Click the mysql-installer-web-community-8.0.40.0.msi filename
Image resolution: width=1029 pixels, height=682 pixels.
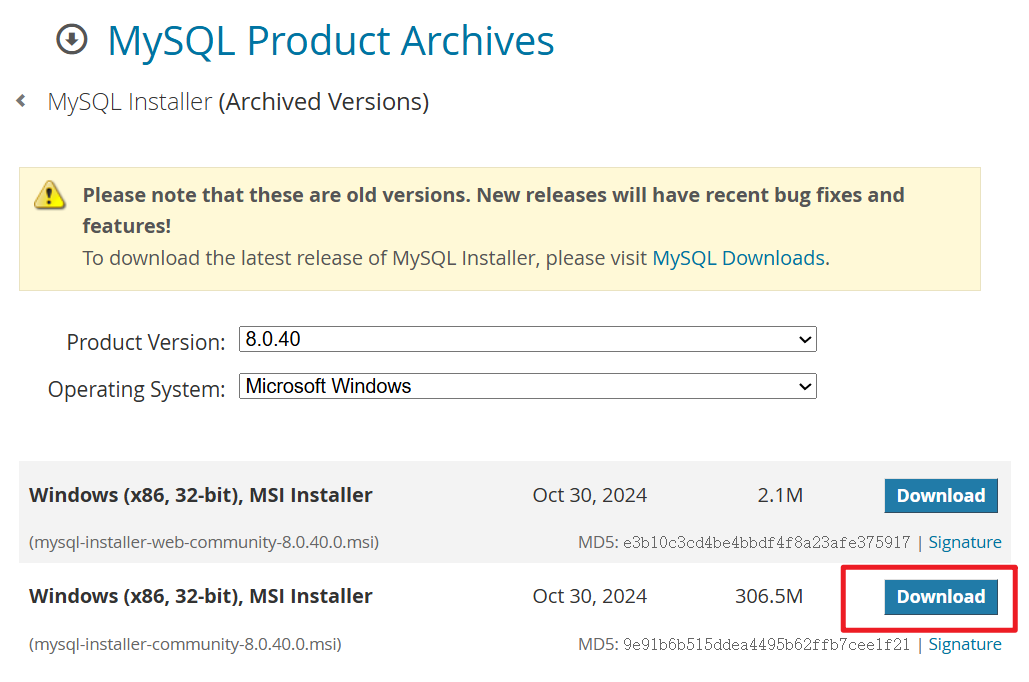204,542
